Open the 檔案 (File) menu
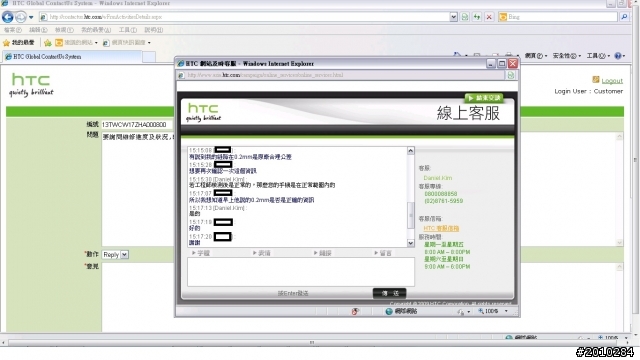Screen dimensions: 640x360 pos(13,30)
